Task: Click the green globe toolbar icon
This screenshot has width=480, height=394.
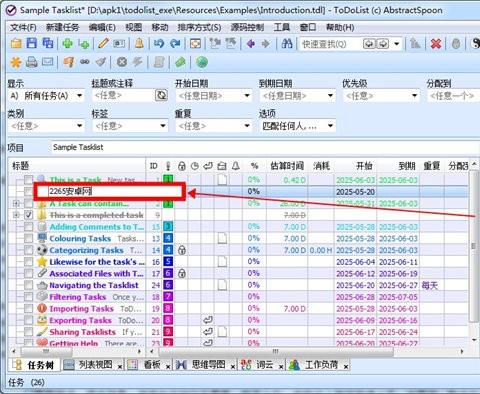Action: (x=202, y=62)
